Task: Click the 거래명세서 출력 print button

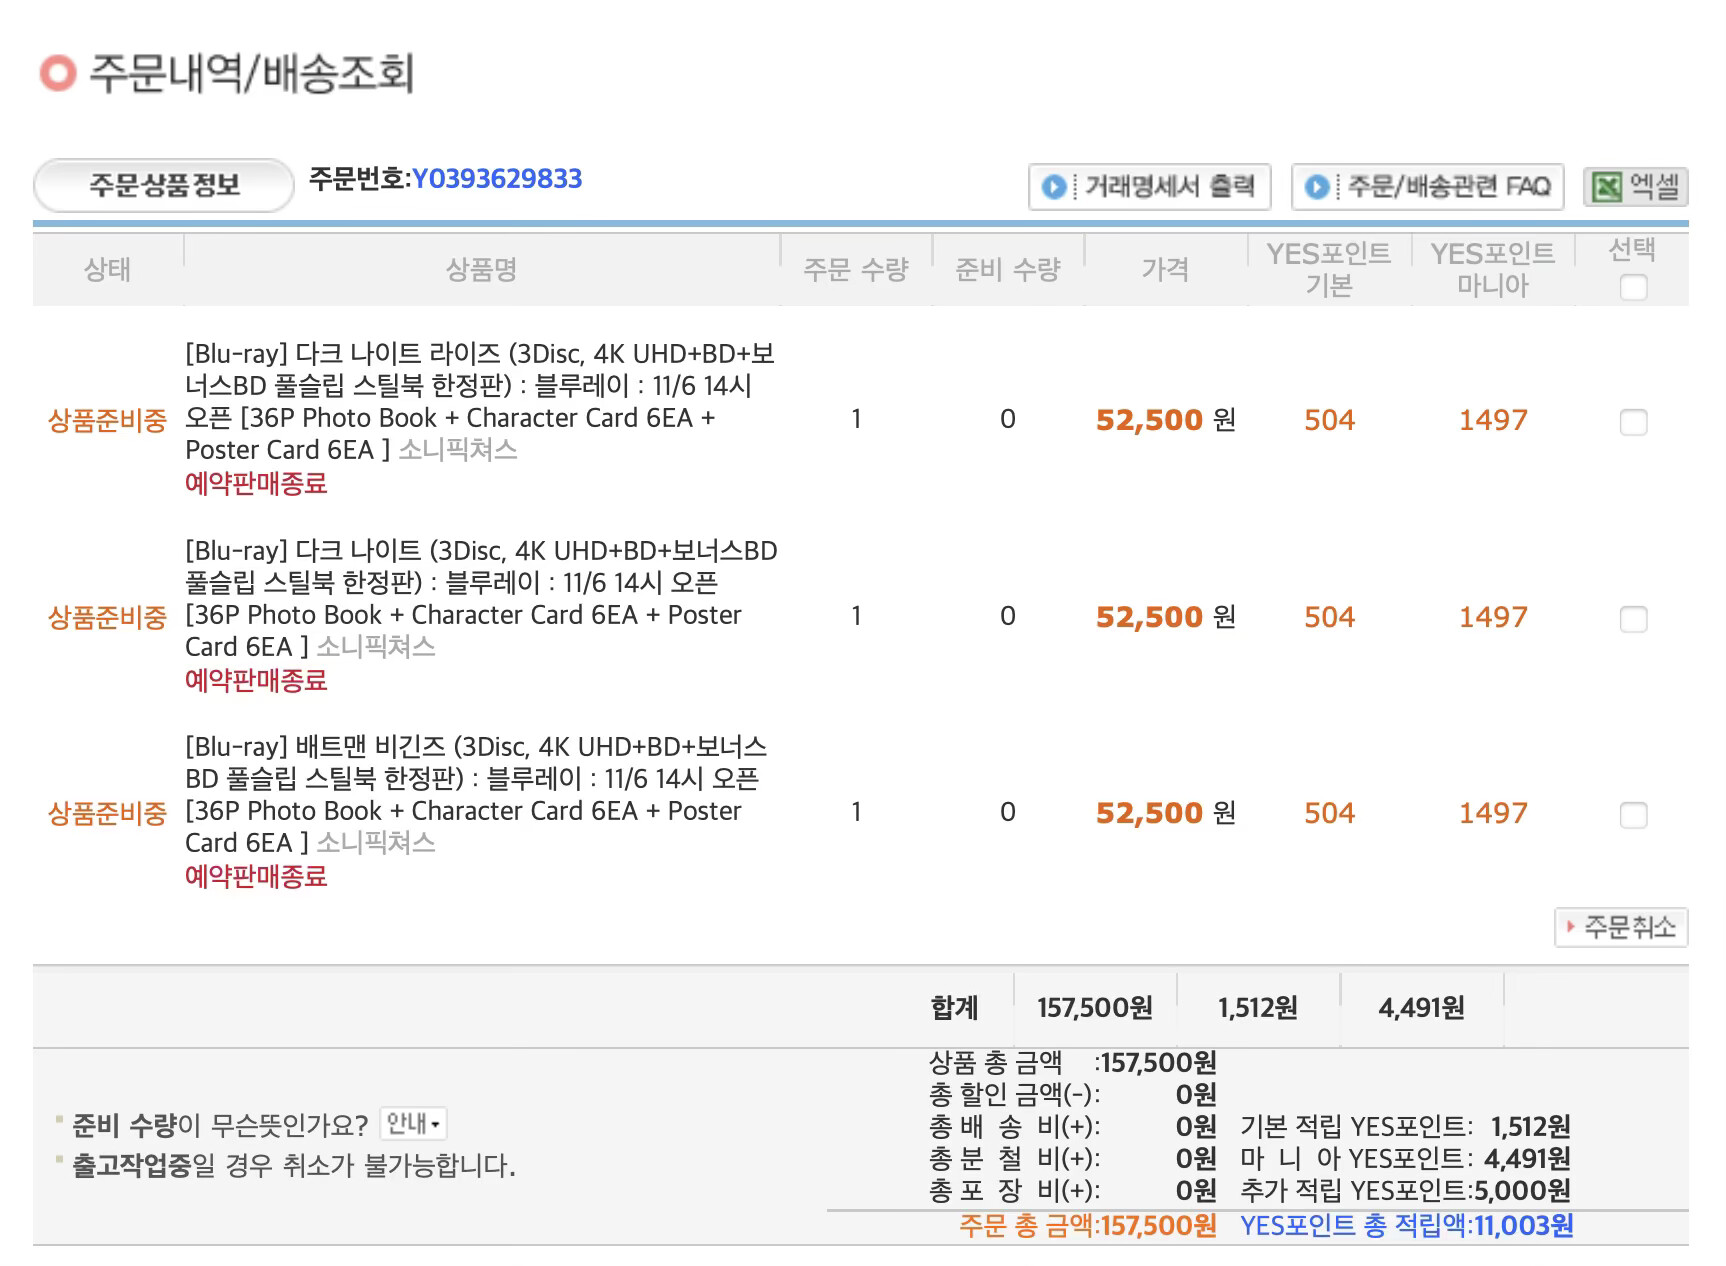Action: point(1149,187)
